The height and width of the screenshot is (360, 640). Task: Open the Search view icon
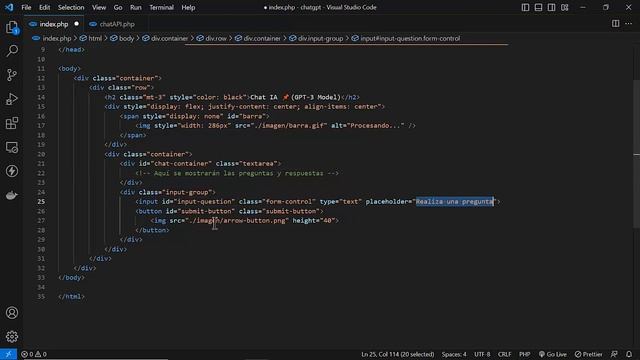pyautogui.click(x=12, y=51)
